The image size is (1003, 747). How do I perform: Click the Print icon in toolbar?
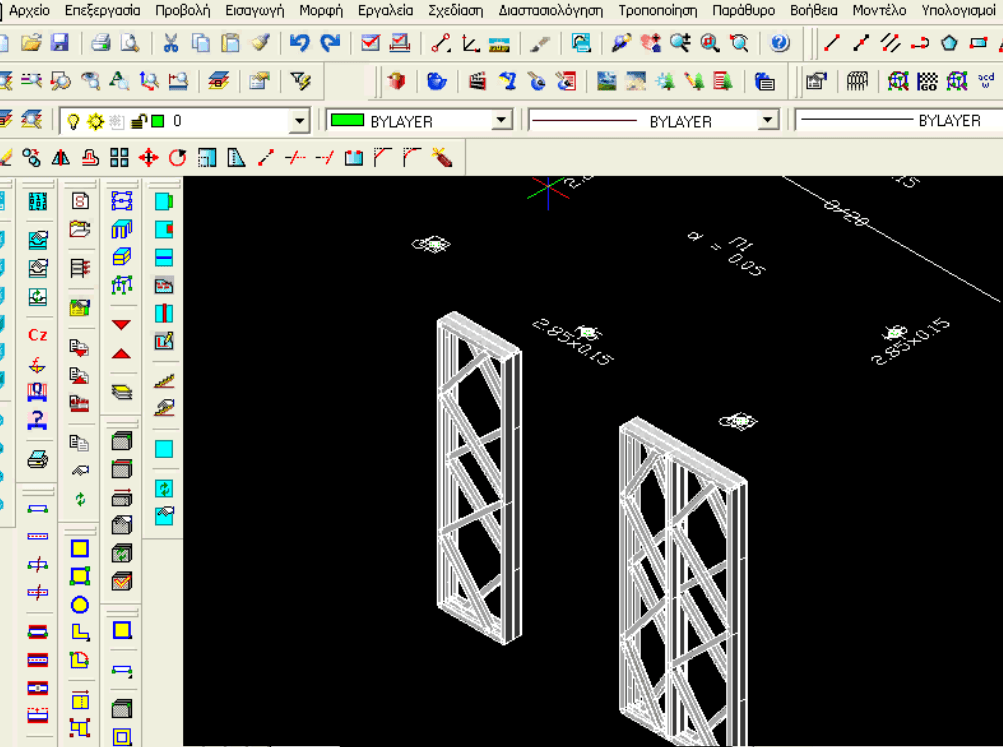(101, 43)
